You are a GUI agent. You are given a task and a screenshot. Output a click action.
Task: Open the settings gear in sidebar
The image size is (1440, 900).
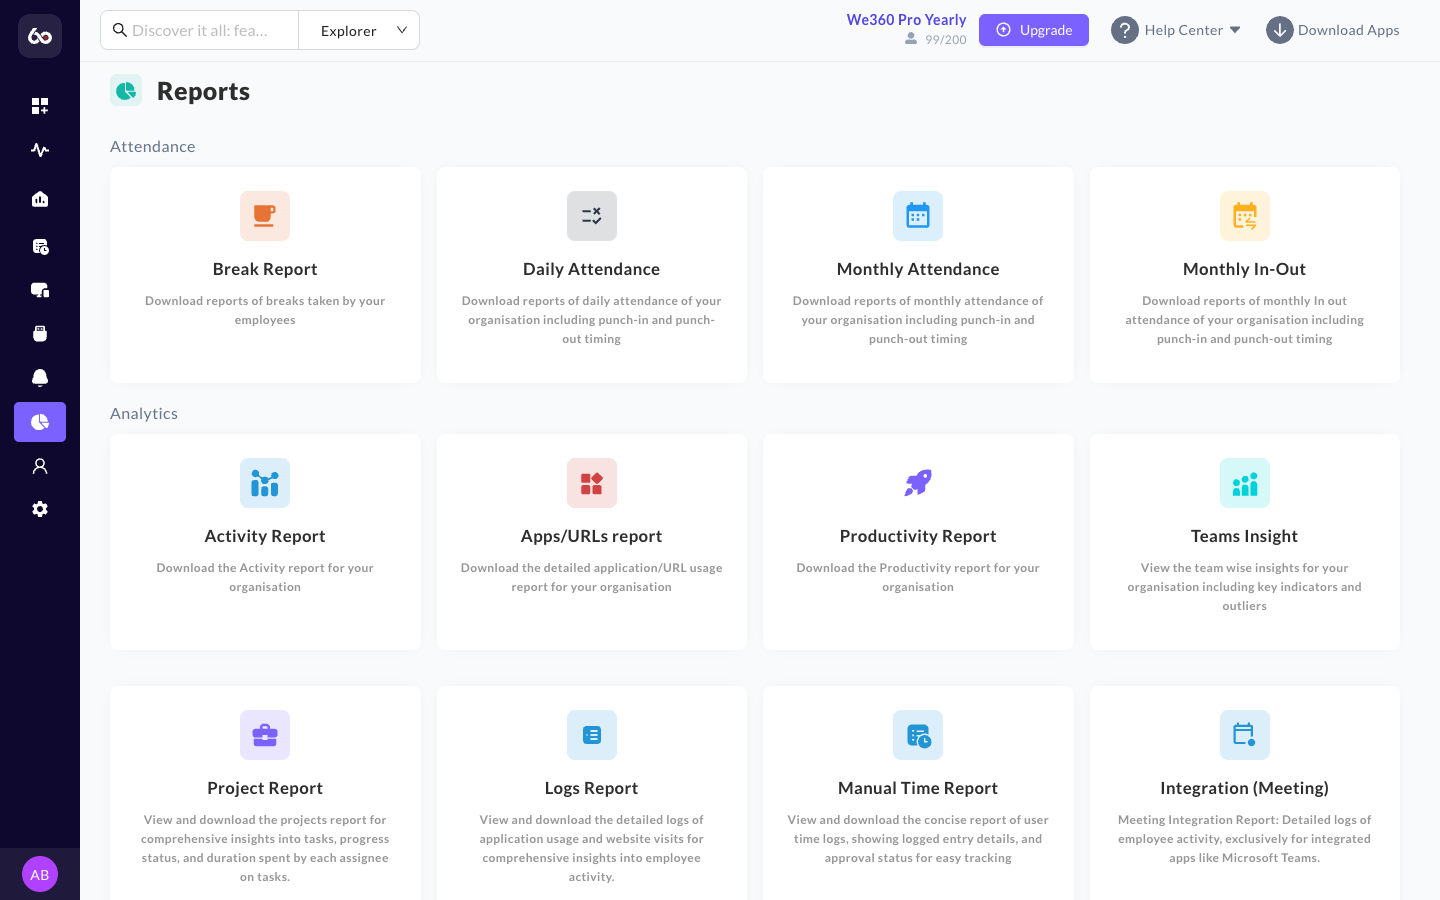pos(40,509)
